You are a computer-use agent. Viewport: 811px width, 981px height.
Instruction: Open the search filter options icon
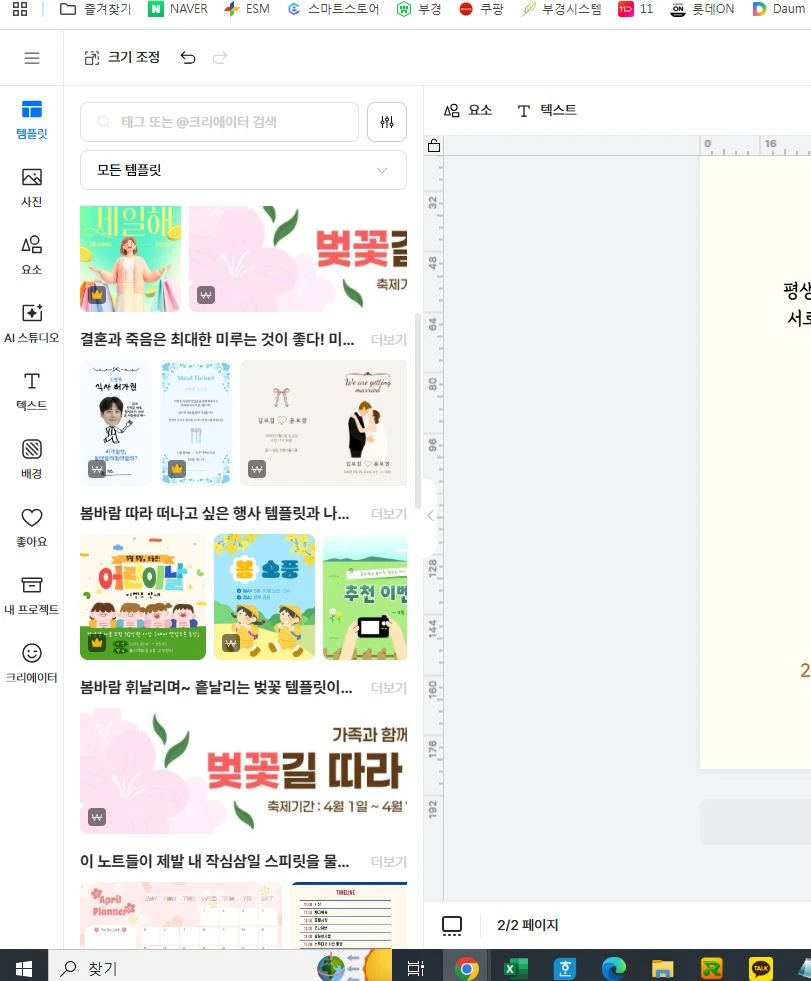(387, 122)
